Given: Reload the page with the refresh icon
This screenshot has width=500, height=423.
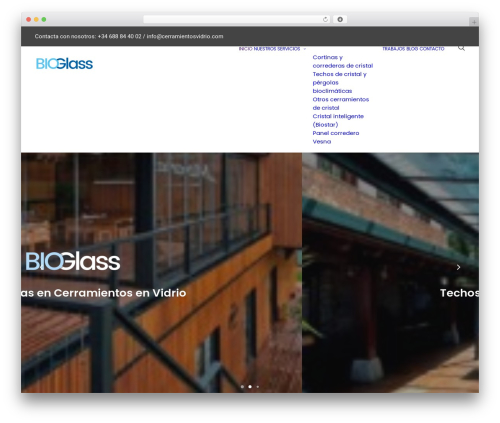Looking at the screenshot, I should [325, 20].
